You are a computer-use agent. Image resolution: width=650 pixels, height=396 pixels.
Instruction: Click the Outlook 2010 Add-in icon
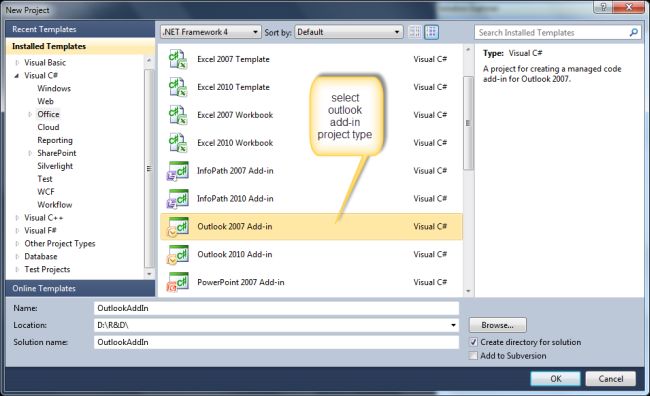coord(178,254)
